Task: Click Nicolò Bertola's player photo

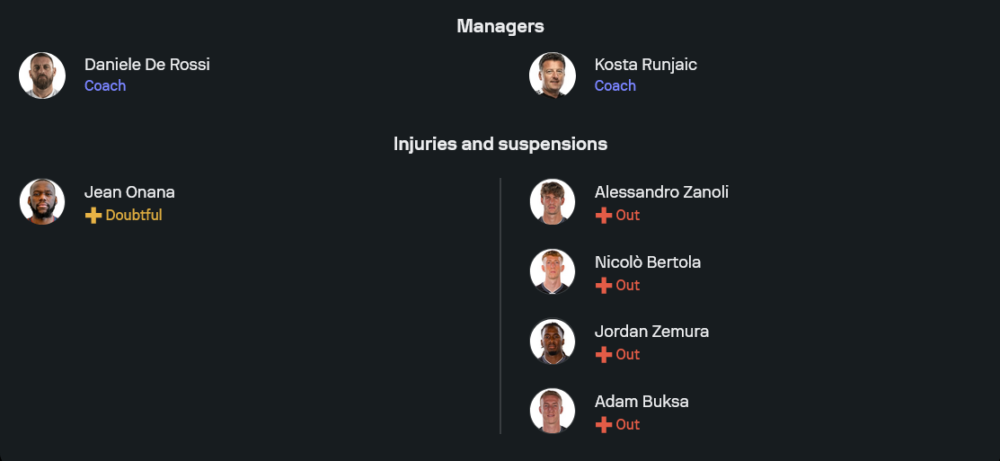Action: [x=552, y=272]
